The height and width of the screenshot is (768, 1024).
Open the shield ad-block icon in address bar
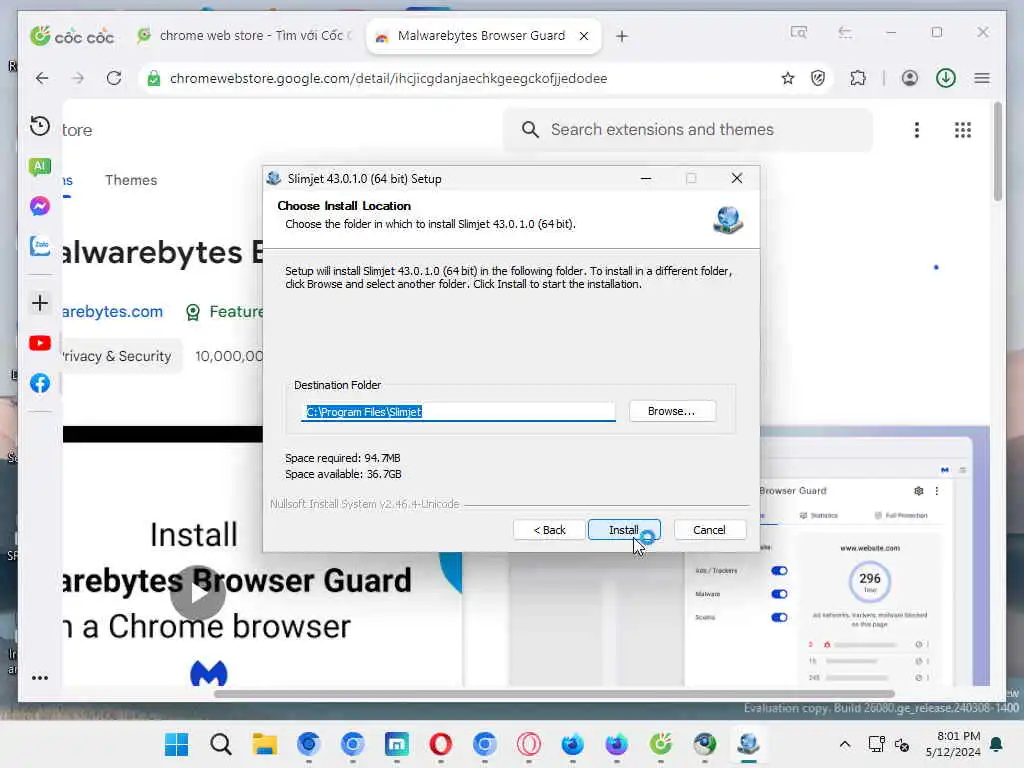(818, 78)
